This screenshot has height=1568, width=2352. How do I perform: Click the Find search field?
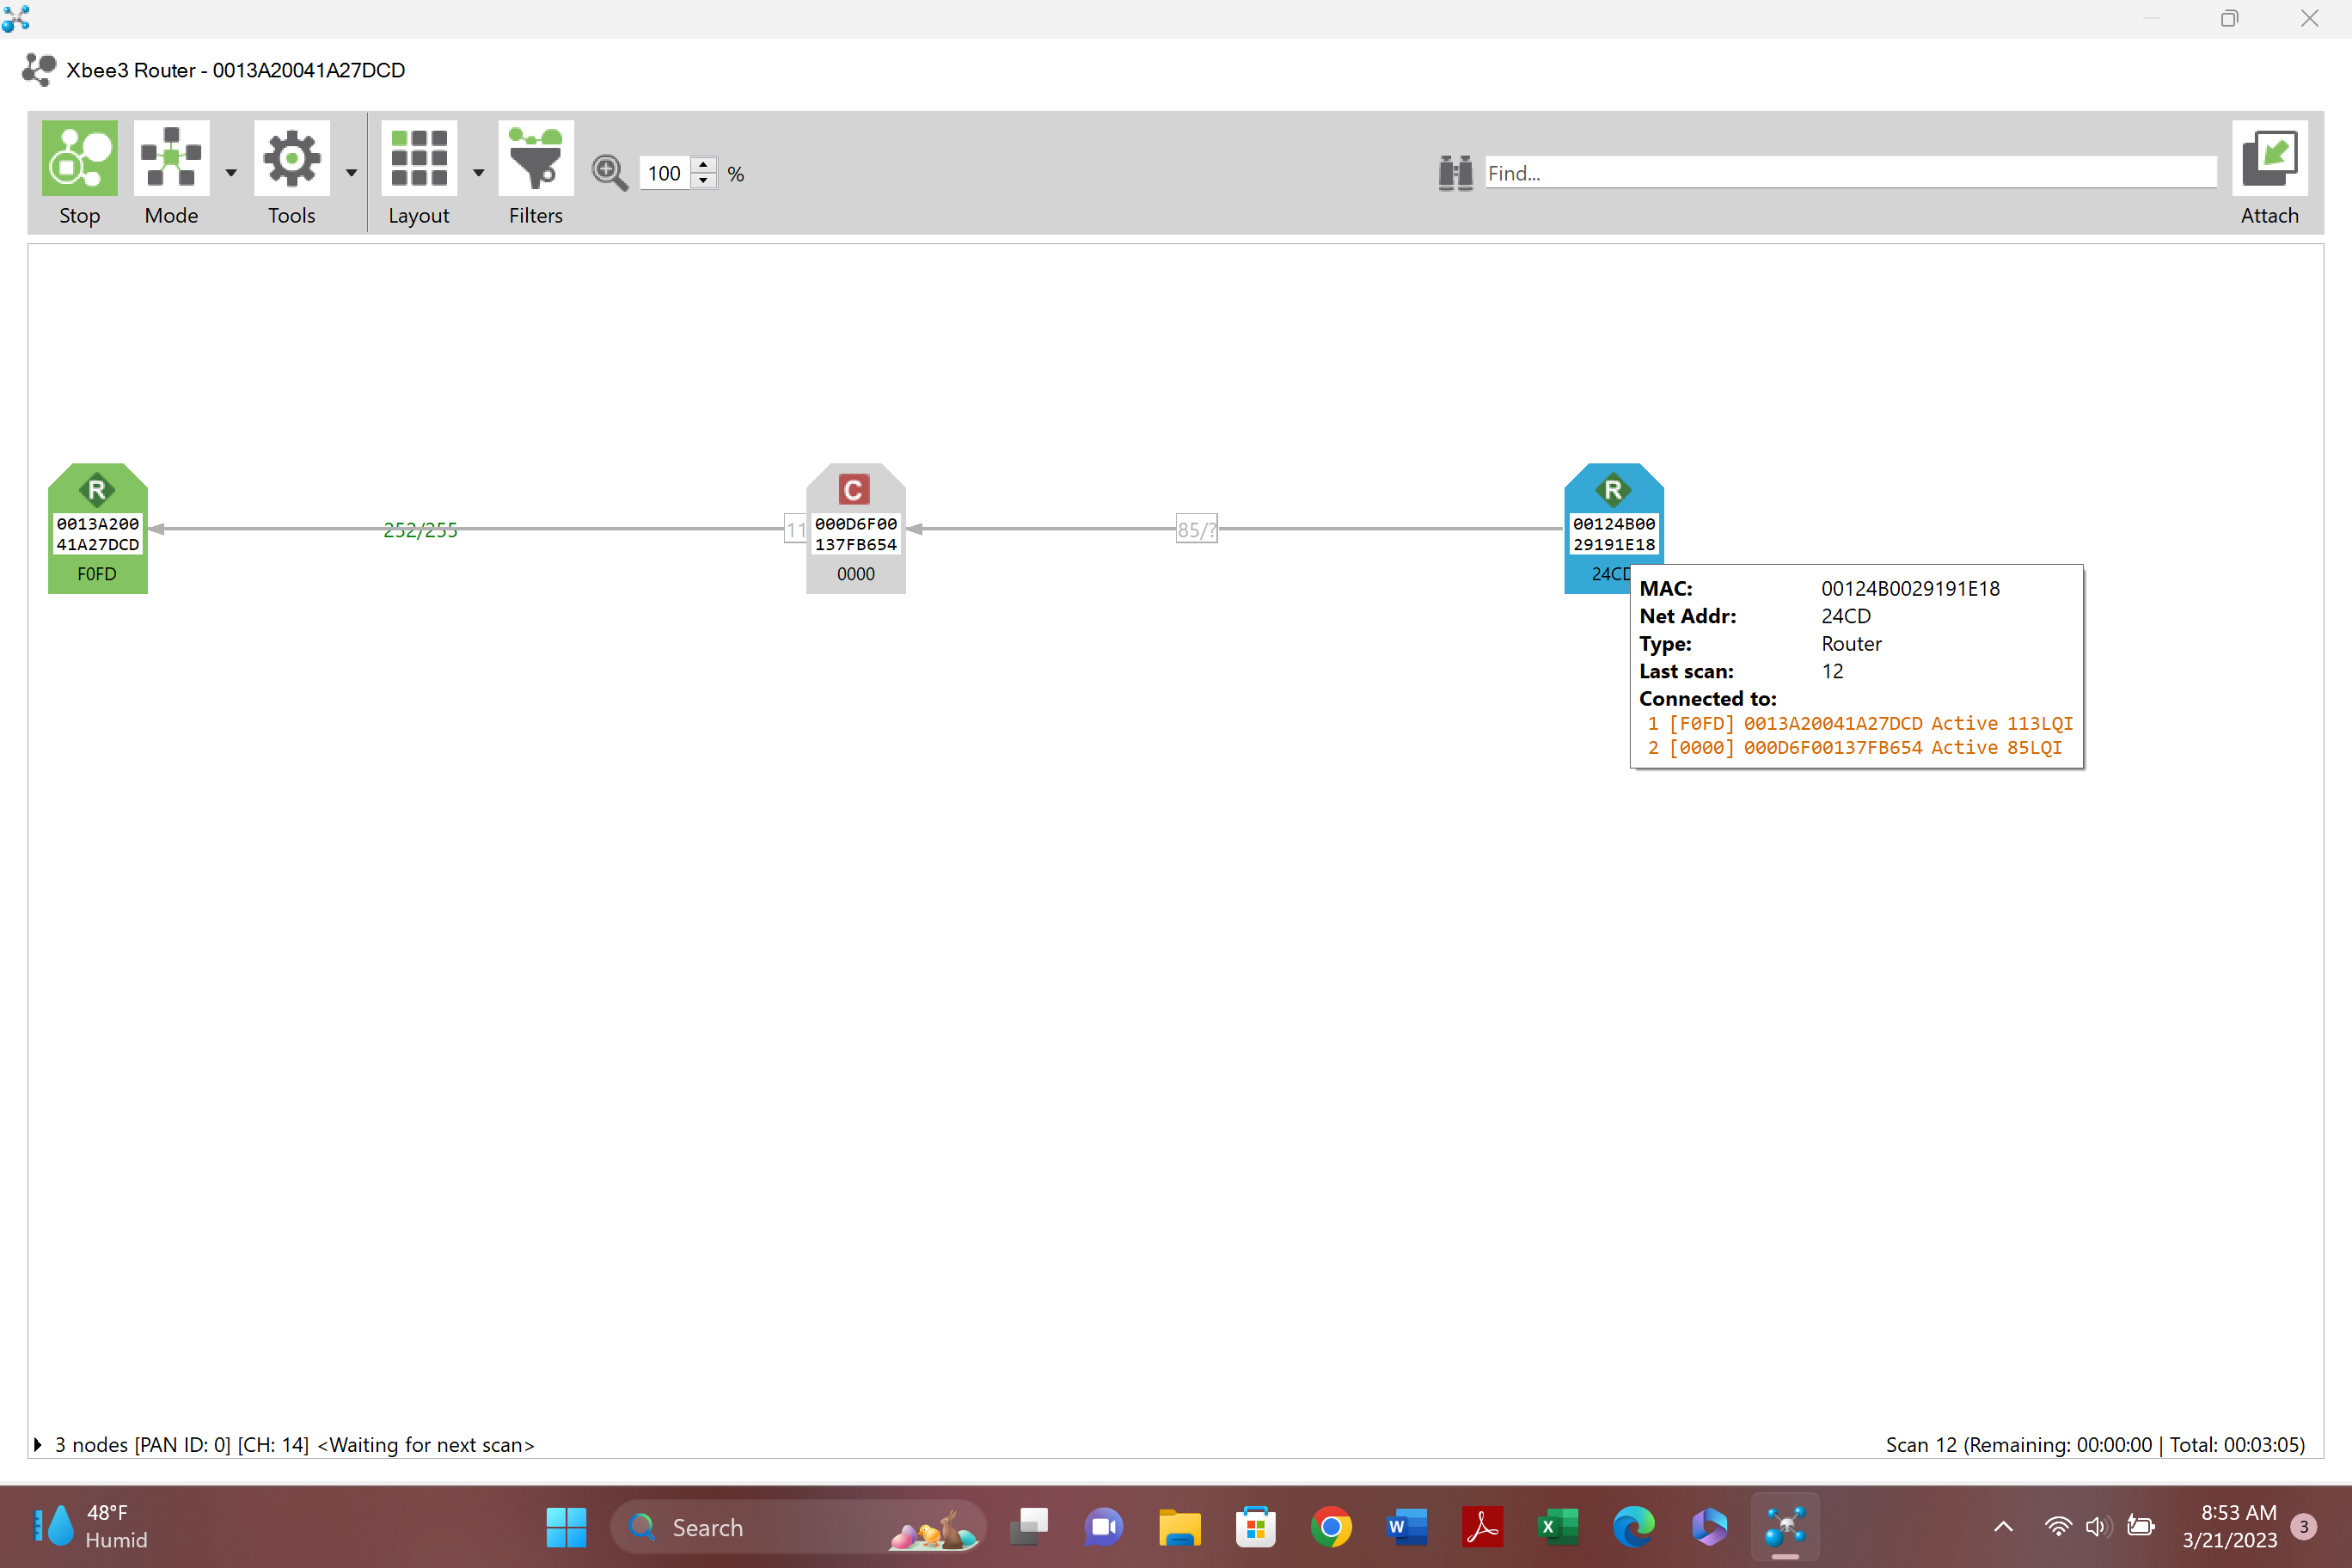pyautogui.click(x=1850, y=173)
